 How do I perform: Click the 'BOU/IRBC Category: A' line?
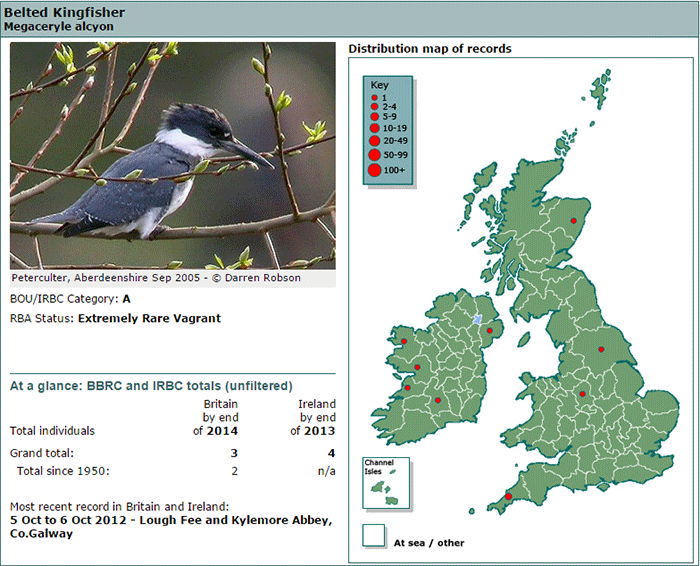coord(70,299)
